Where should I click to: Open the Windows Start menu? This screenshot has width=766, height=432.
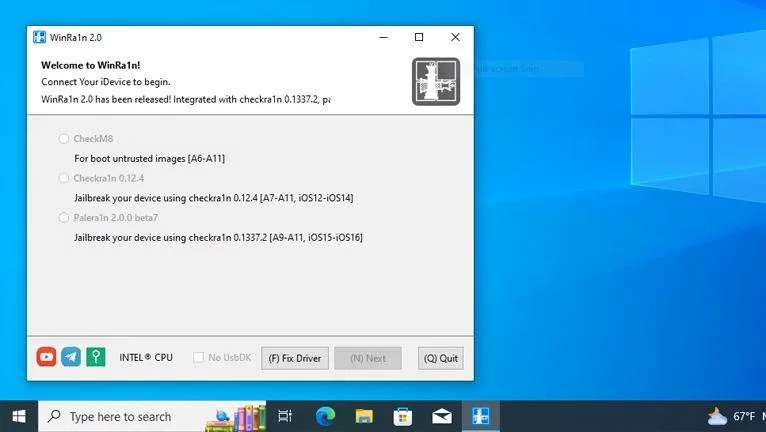[19, 416]
